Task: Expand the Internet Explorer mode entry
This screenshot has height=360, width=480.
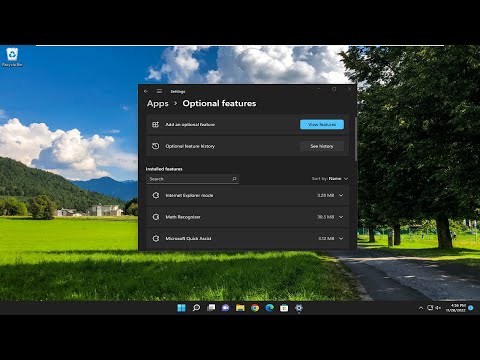Action: coord(341,195)
